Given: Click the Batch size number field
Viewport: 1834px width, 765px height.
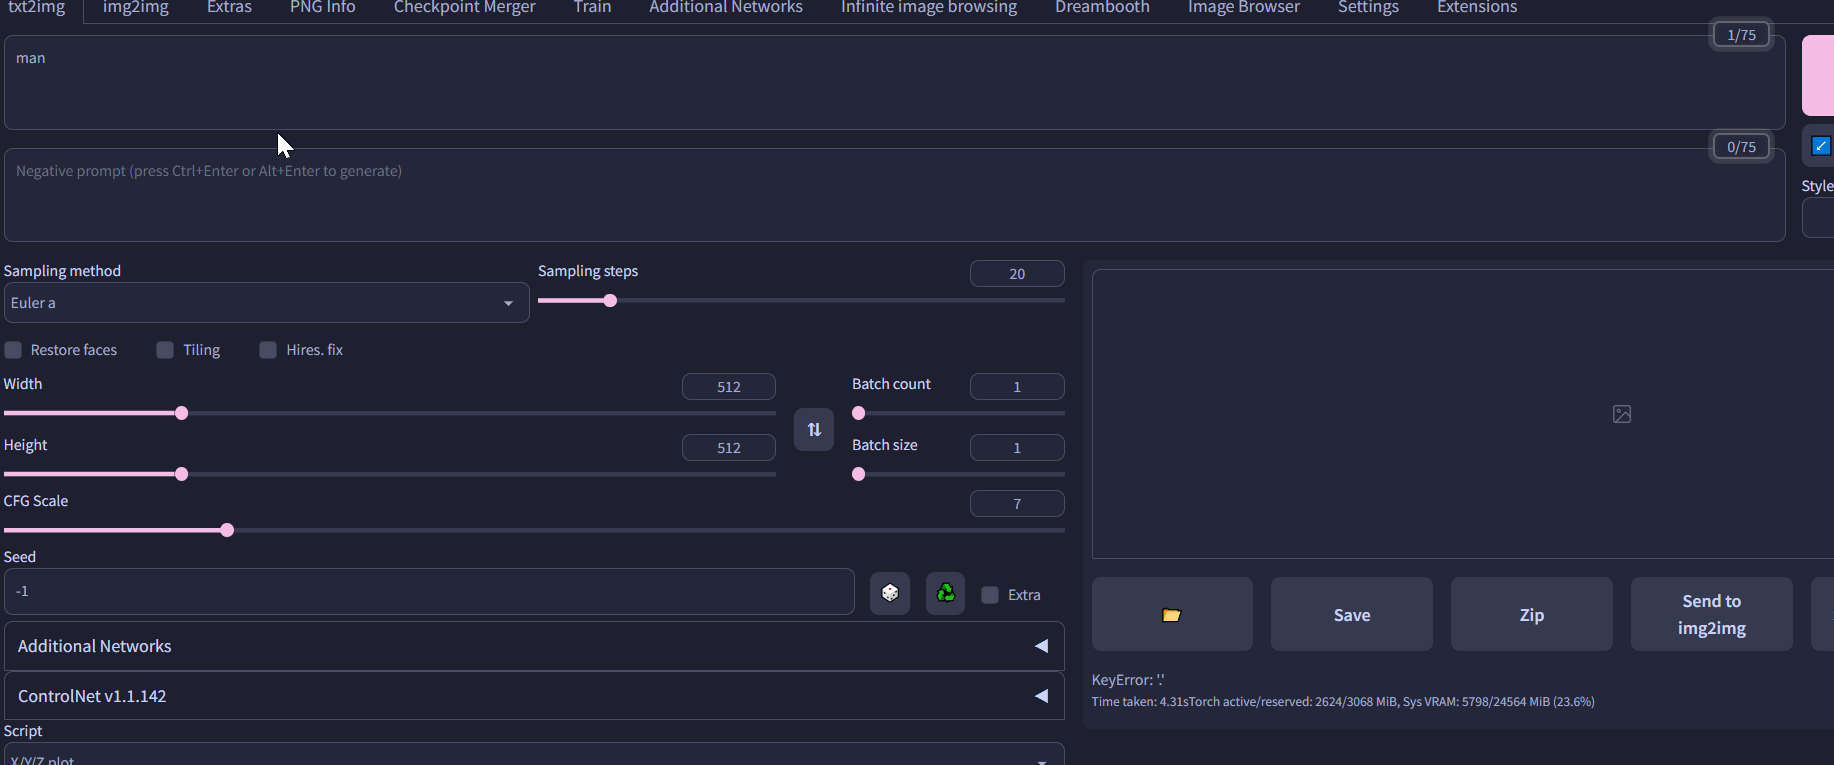Looking at the screenshot, I should pos(1017,448).
